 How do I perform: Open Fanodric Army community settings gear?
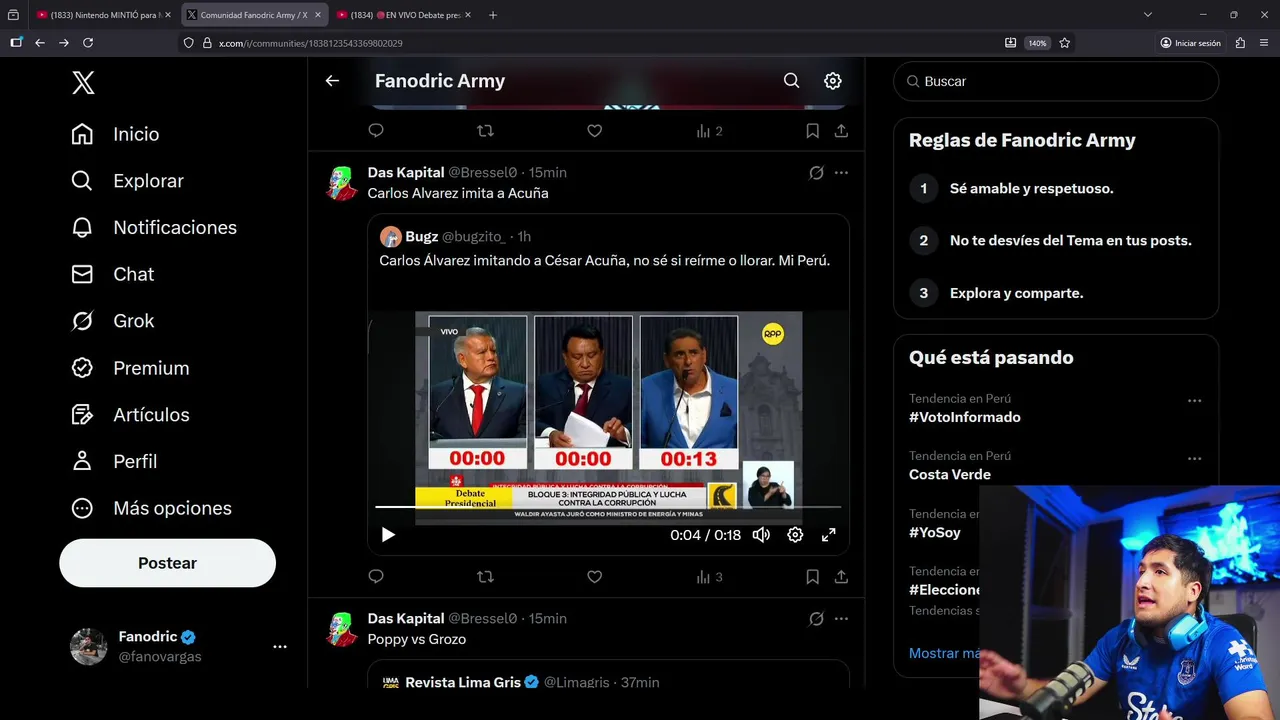click(x=833, y=81)
